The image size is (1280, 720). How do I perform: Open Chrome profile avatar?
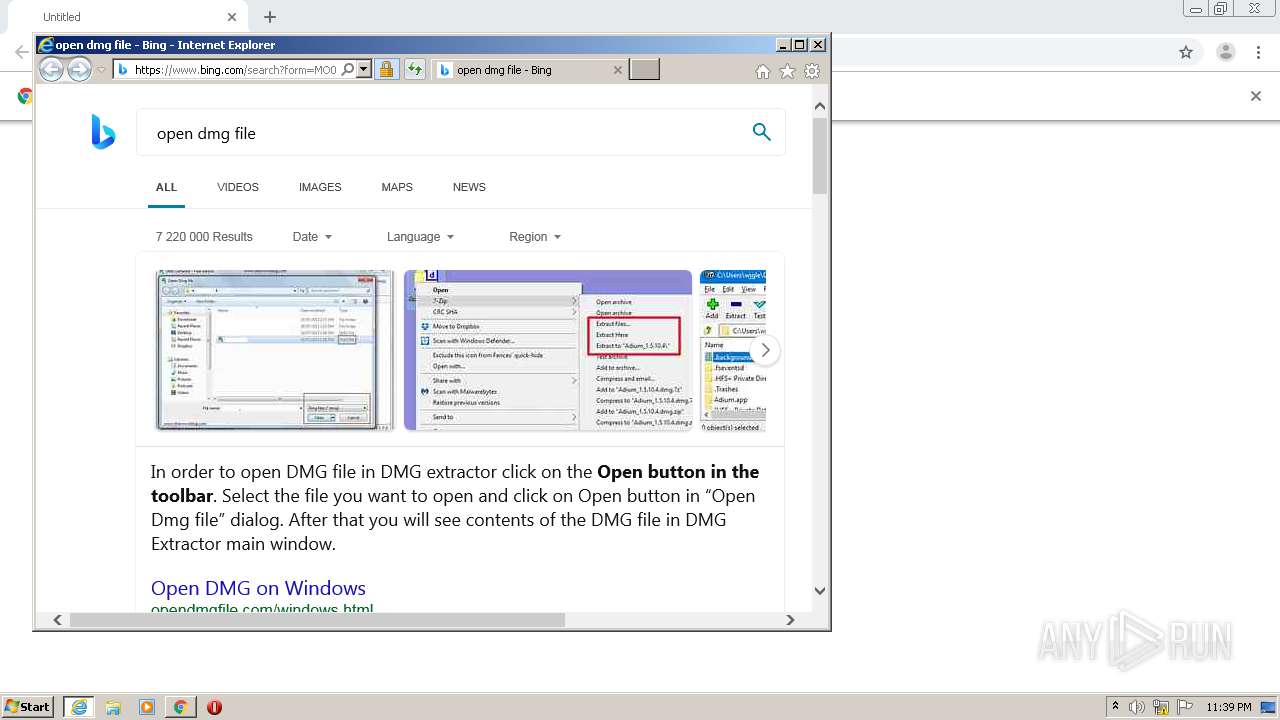(1225, 52)
